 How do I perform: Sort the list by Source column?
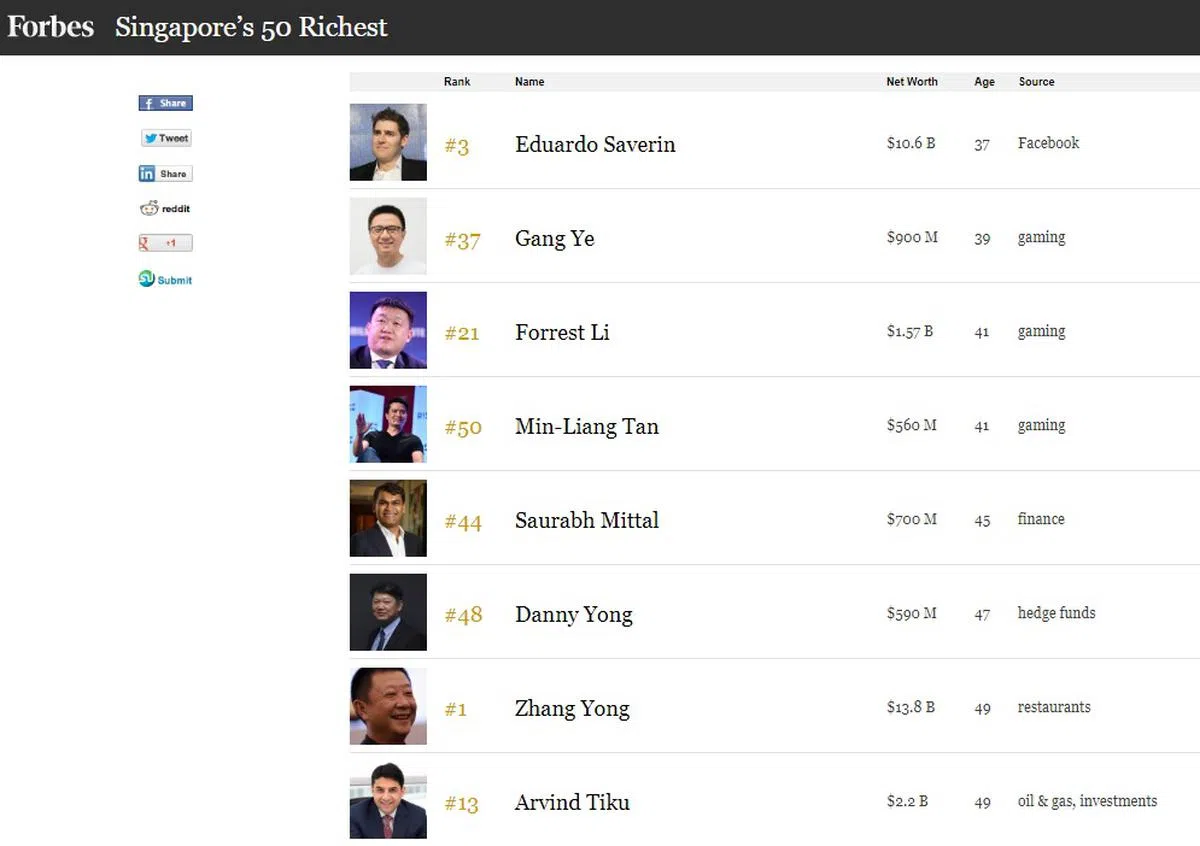click(1036, 82)
